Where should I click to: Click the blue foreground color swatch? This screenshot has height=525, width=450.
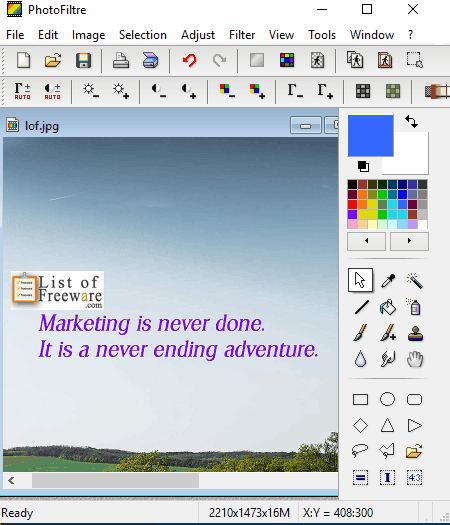(370, 135)
